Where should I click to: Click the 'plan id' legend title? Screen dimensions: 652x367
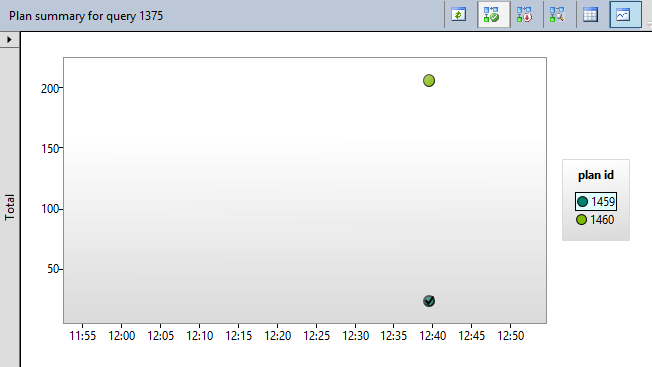[595, 175]
